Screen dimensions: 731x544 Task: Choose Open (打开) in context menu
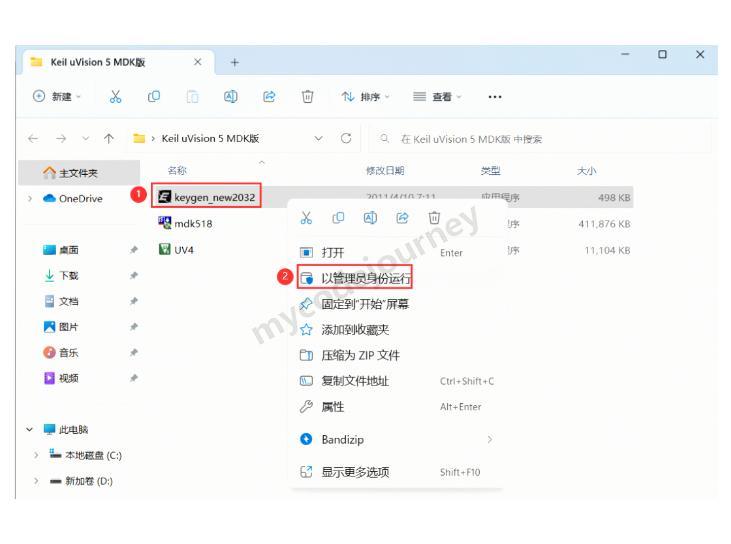pyautogui.click(x=396, y=253)
